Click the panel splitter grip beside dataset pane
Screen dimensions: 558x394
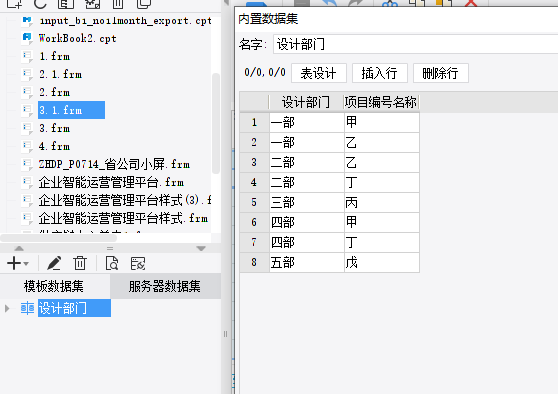pos(225,334)
